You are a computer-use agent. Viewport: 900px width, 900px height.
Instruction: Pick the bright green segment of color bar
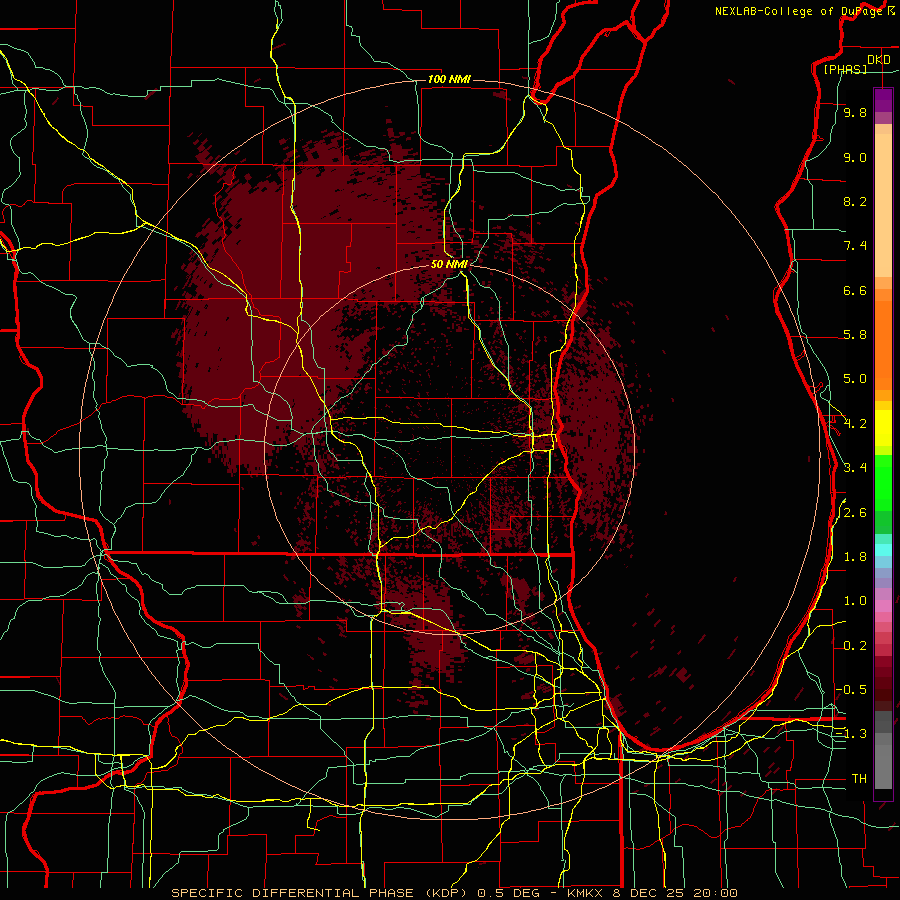click(x=883, y=482)
